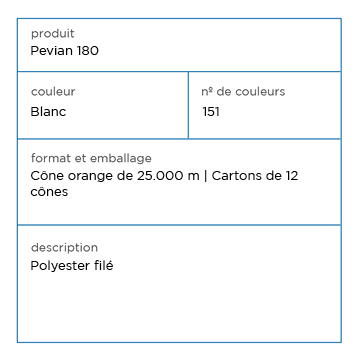Click the 'format et emballage' label
Screen dimensions: 360x360
coord(91,158)
